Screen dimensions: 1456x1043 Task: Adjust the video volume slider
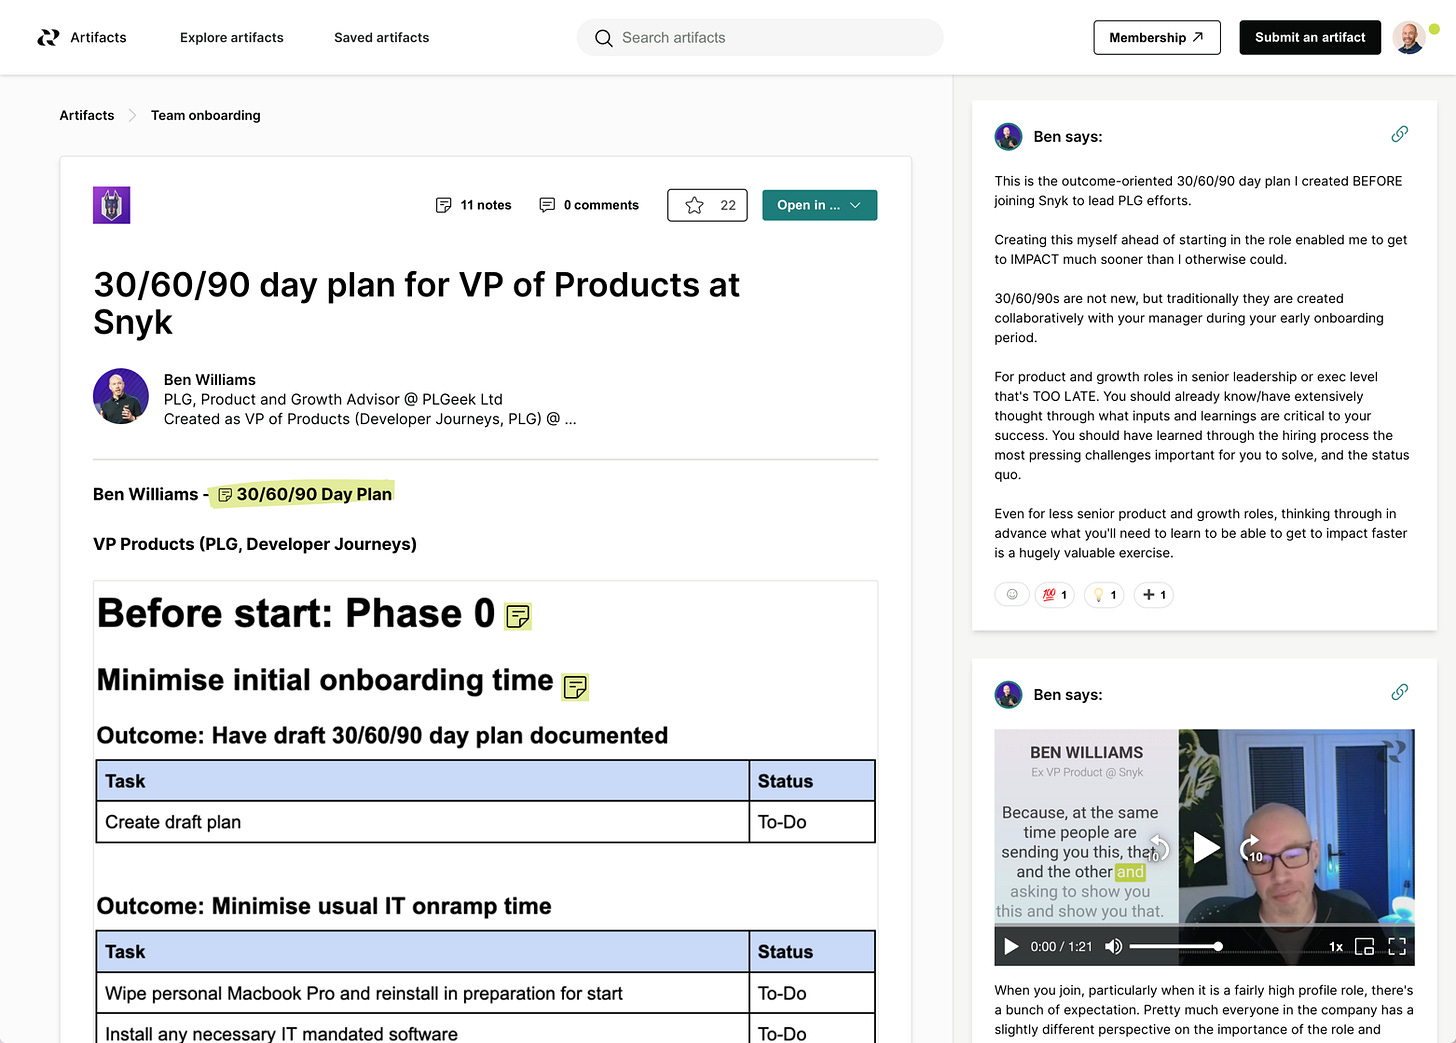point(1176,946)
